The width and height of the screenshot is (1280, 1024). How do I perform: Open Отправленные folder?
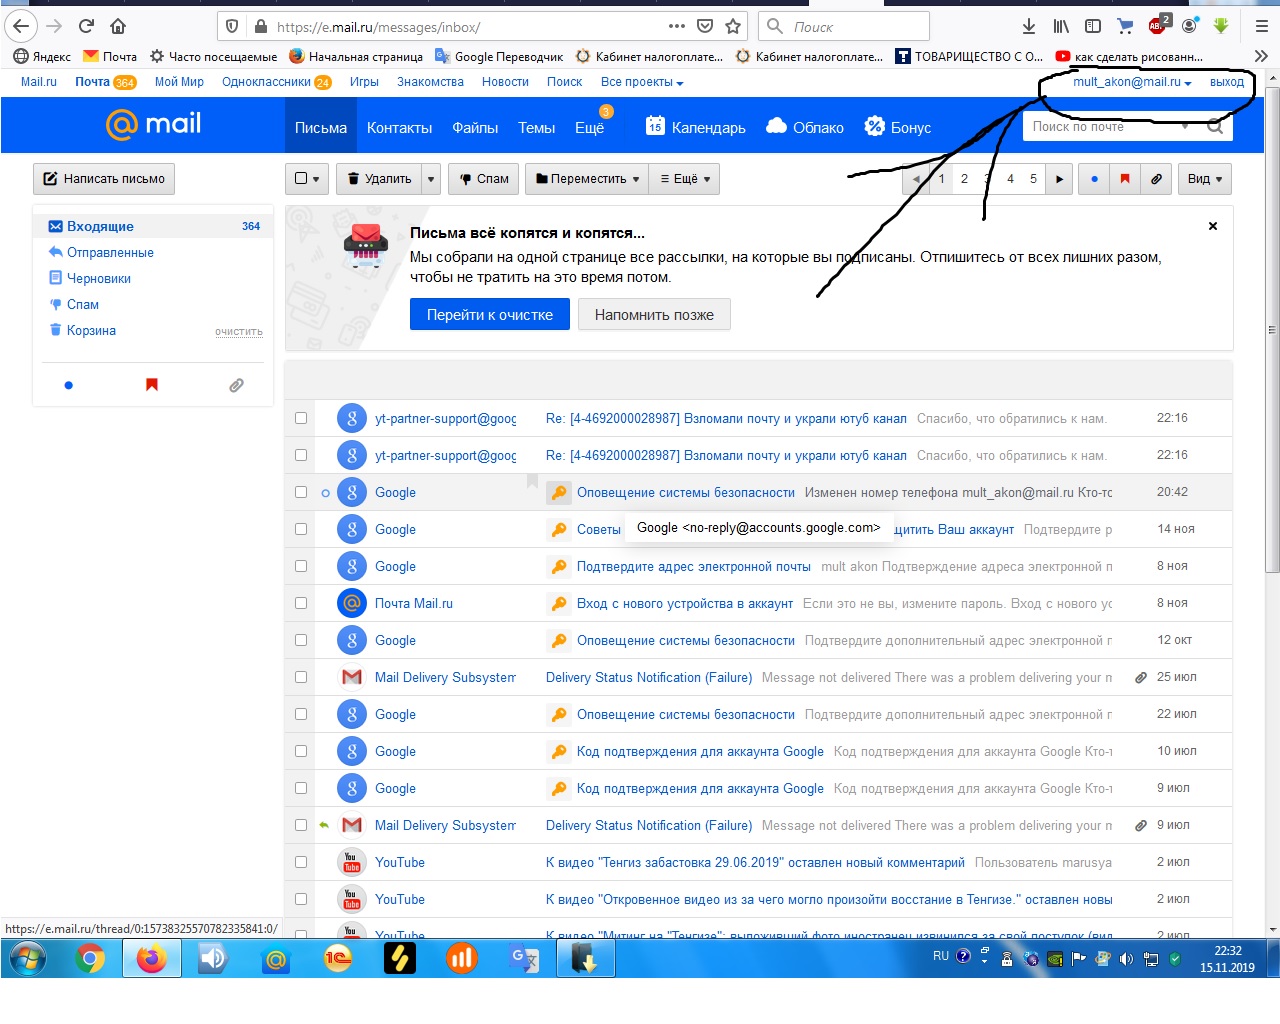coord(110,252)
